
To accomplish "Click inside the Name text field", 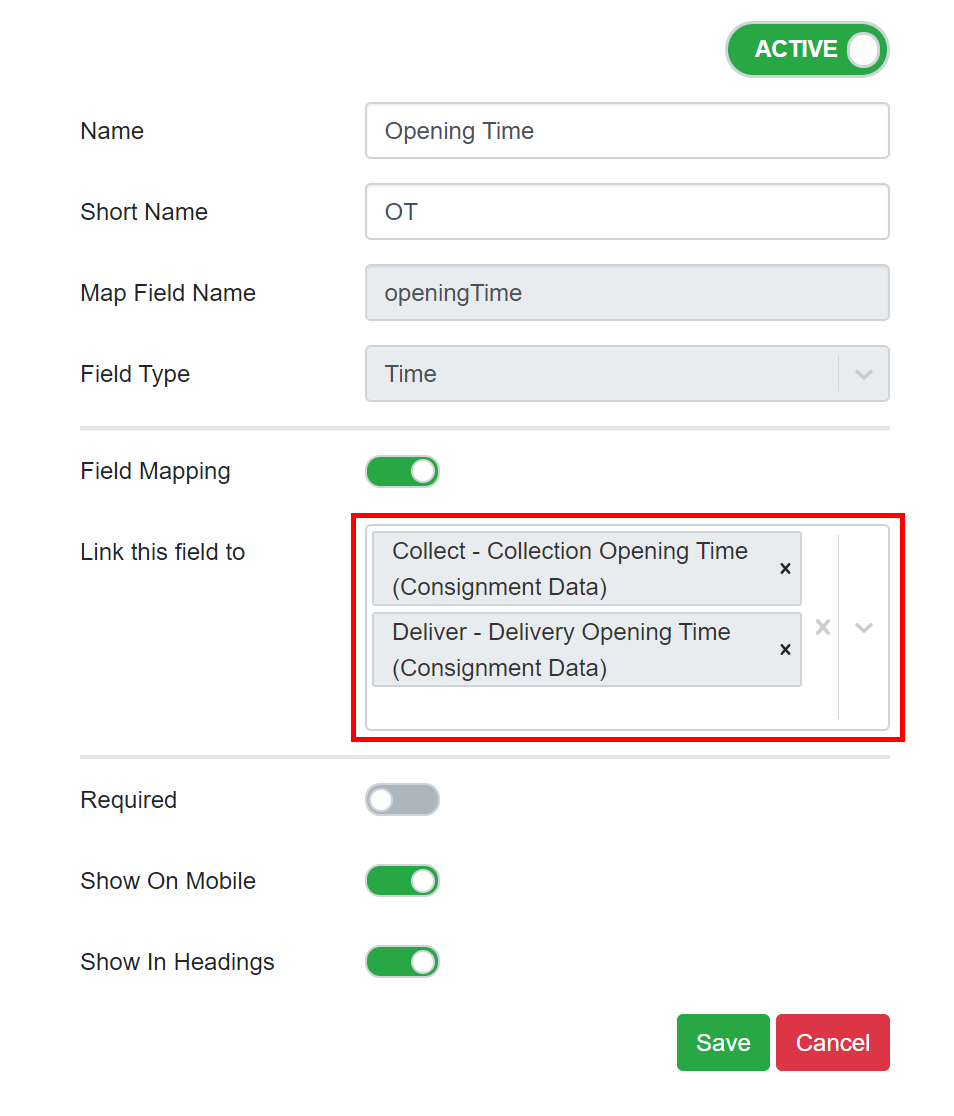I will pos(627,131).
